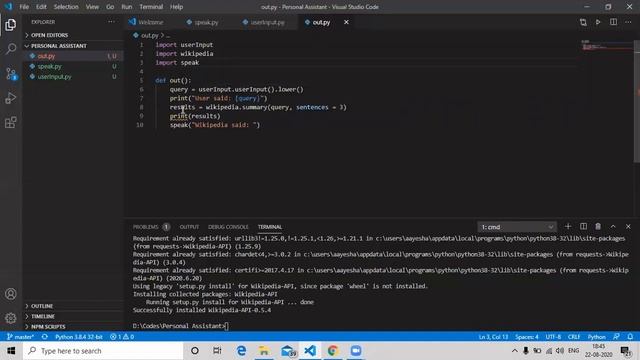
Task: Open Google Chrome from taskbar
Action: click(333, 351)
